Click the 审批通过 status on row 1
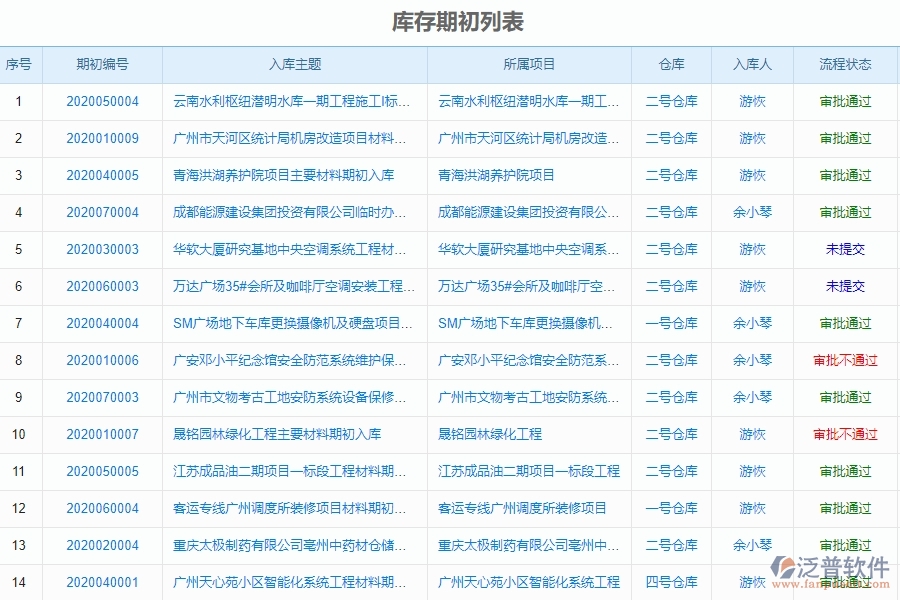The image size is (900, 600). click(x=845, y=102)
